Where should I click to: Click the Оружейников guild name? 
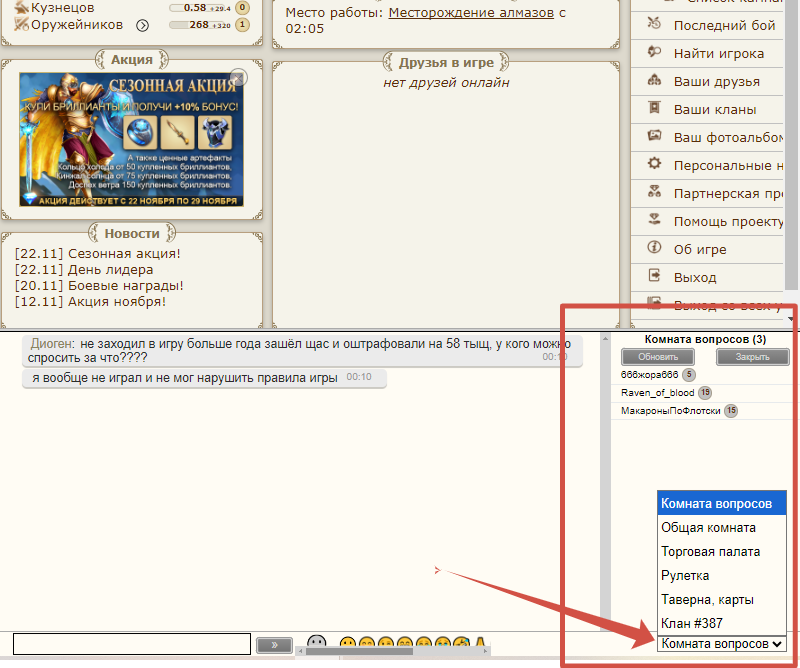pyautogui.click(x=77, y=24)
